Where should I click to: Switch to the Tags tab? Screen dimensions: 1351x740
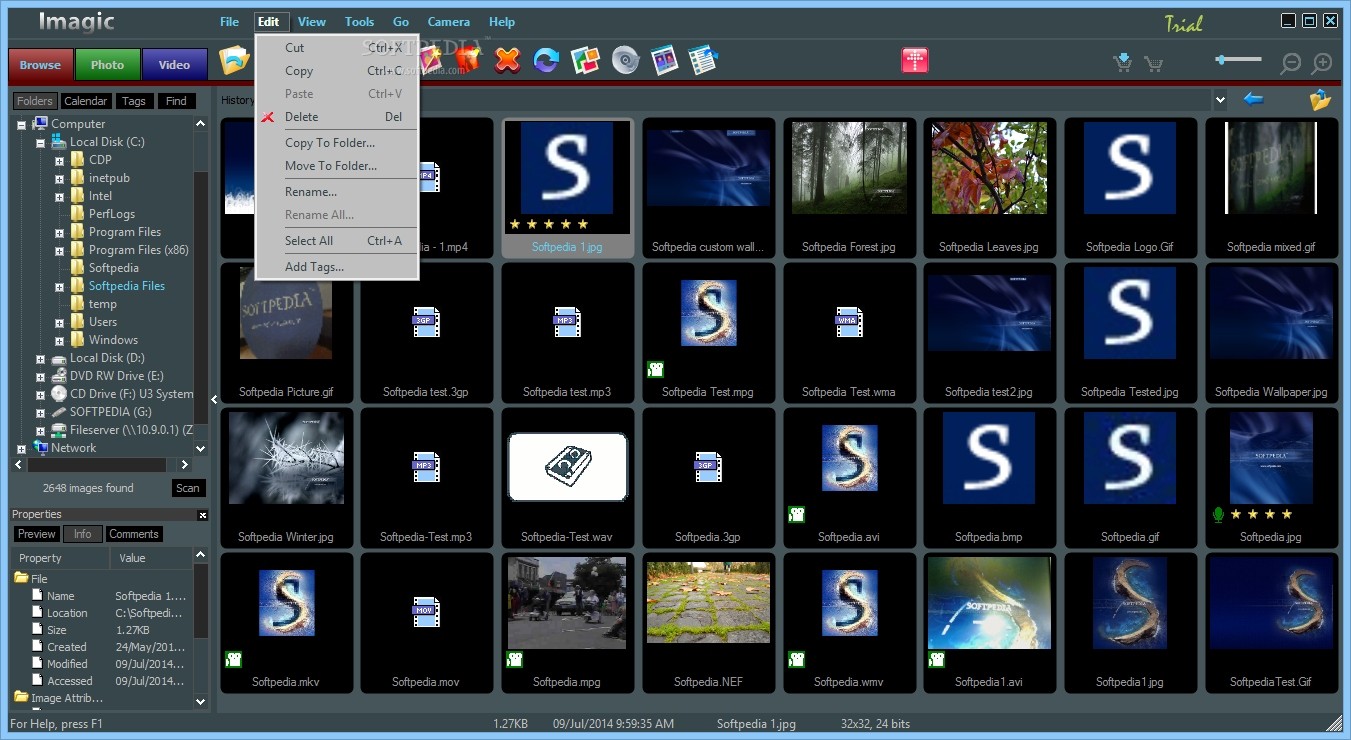point(134,101)
